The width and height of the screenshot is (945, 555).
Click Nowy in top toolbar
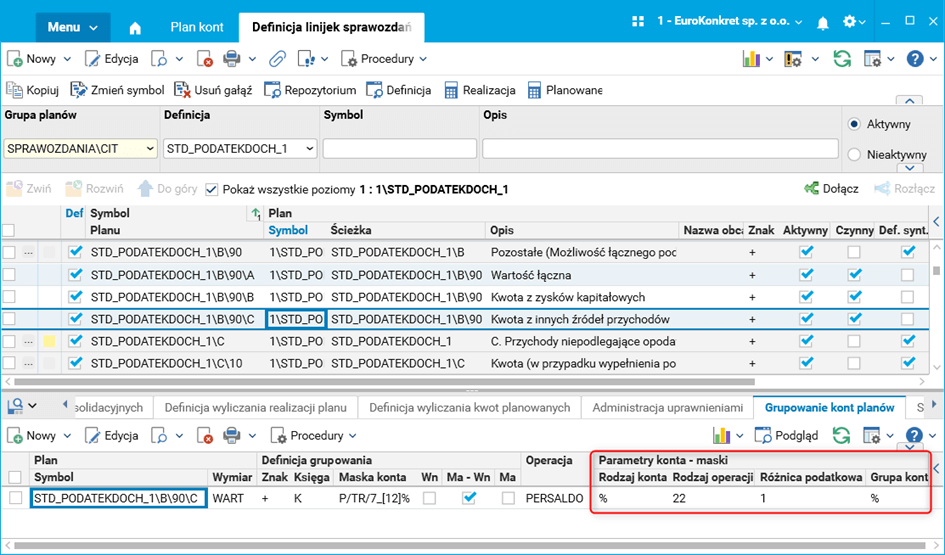tap(31, 59)
